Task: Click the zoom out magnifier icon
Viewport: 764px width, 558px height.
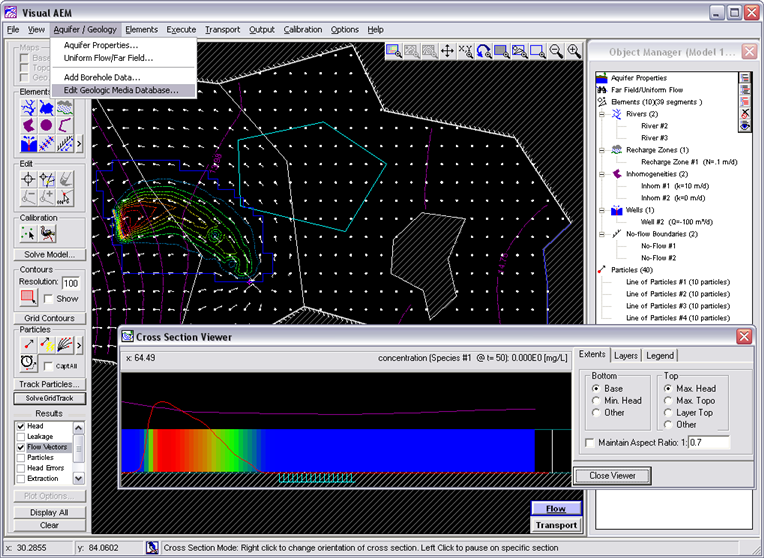Action: 556,51
